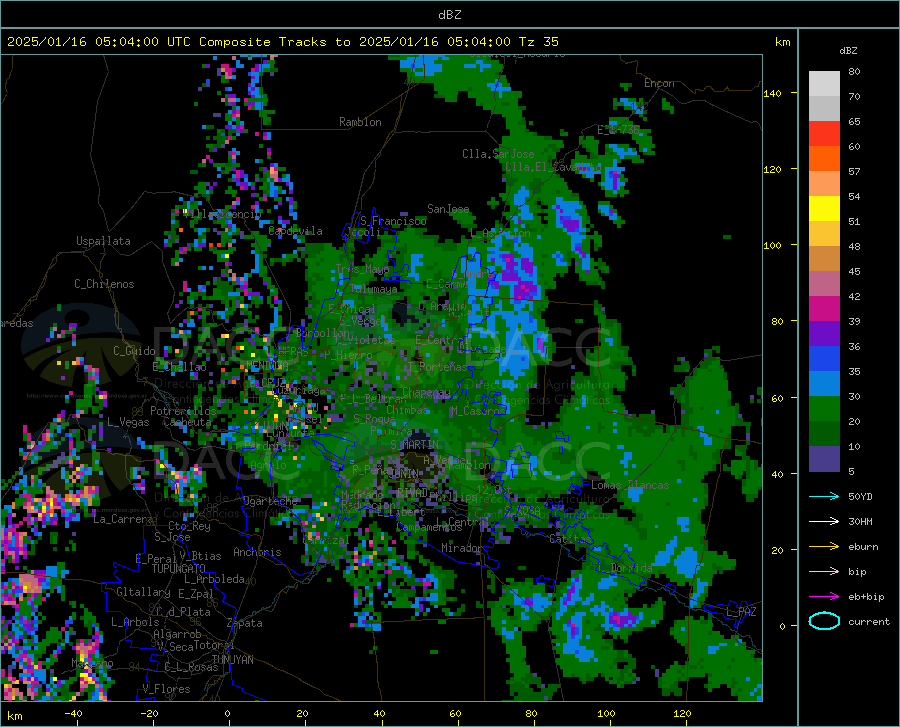900x727 pixels.
Task: Click the Ramblon label near top
Action: click(360, 122)
